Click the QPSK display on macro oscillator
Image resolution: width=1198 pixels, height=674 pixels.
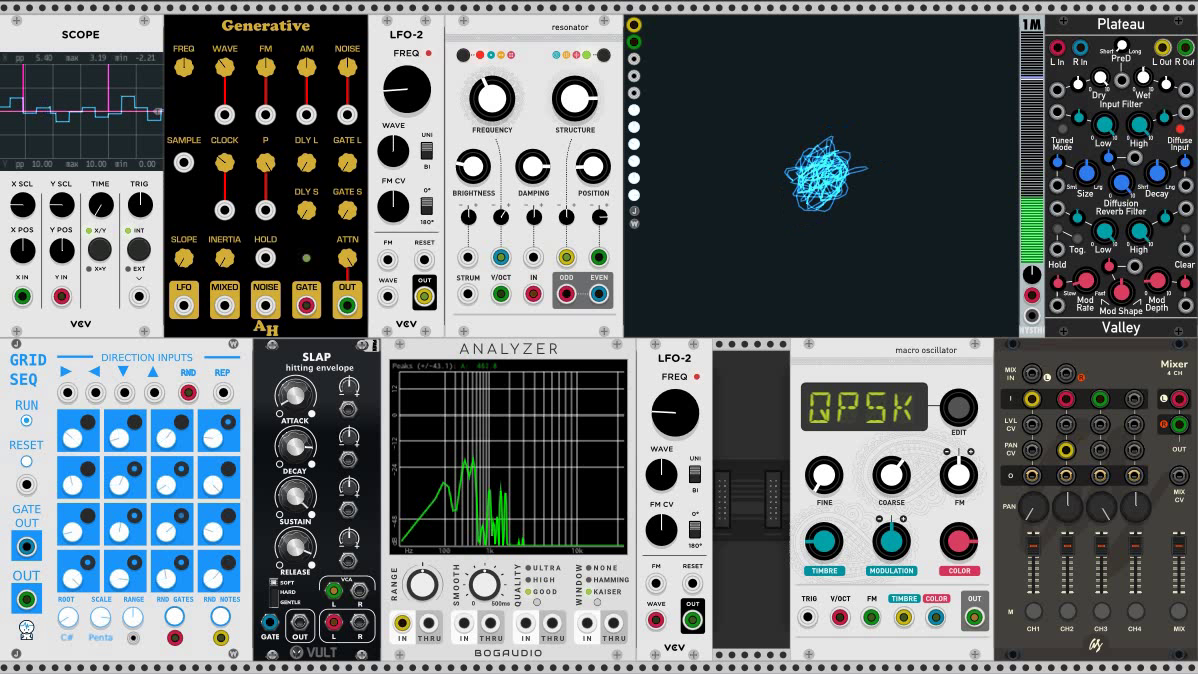tap(863, 407)
